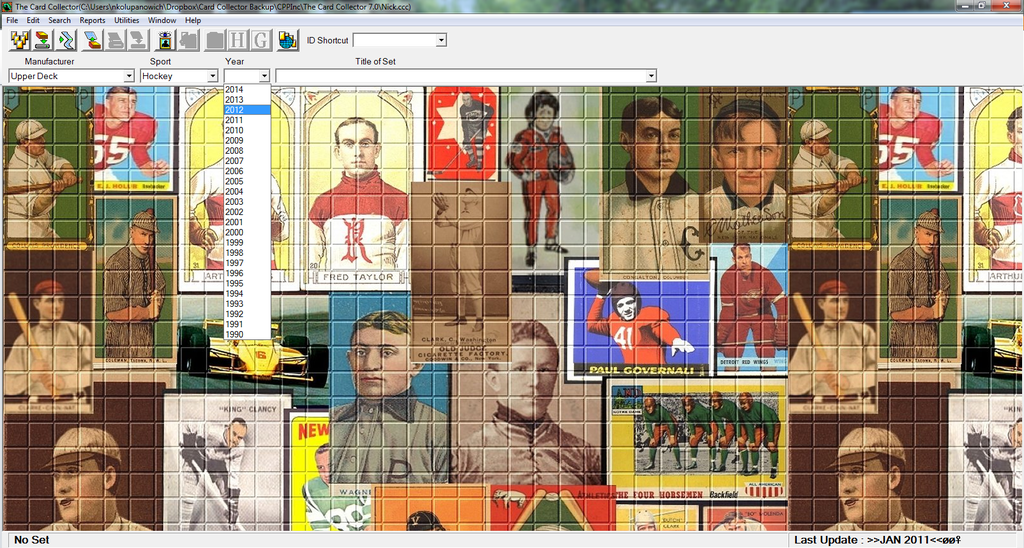Open the Search menu
1024x548 pixels.
pos(59,20)
